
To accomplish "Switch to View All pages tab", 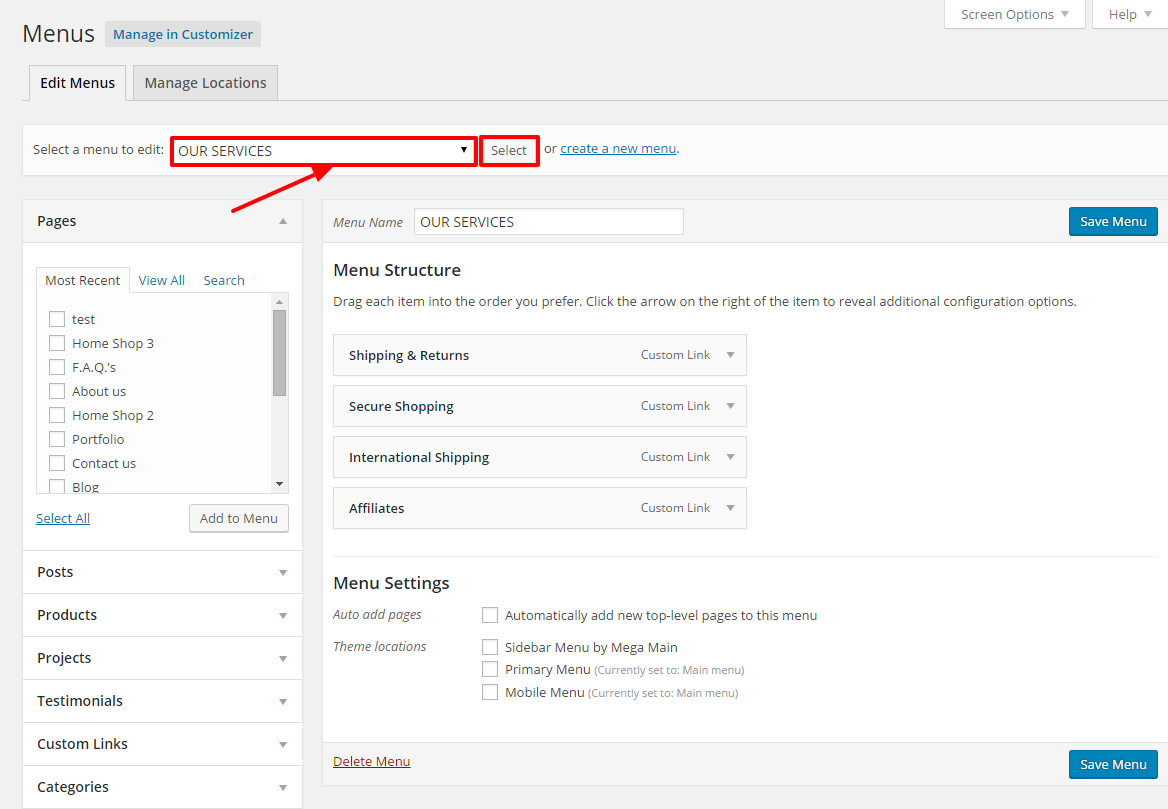I will coord(161,280).
